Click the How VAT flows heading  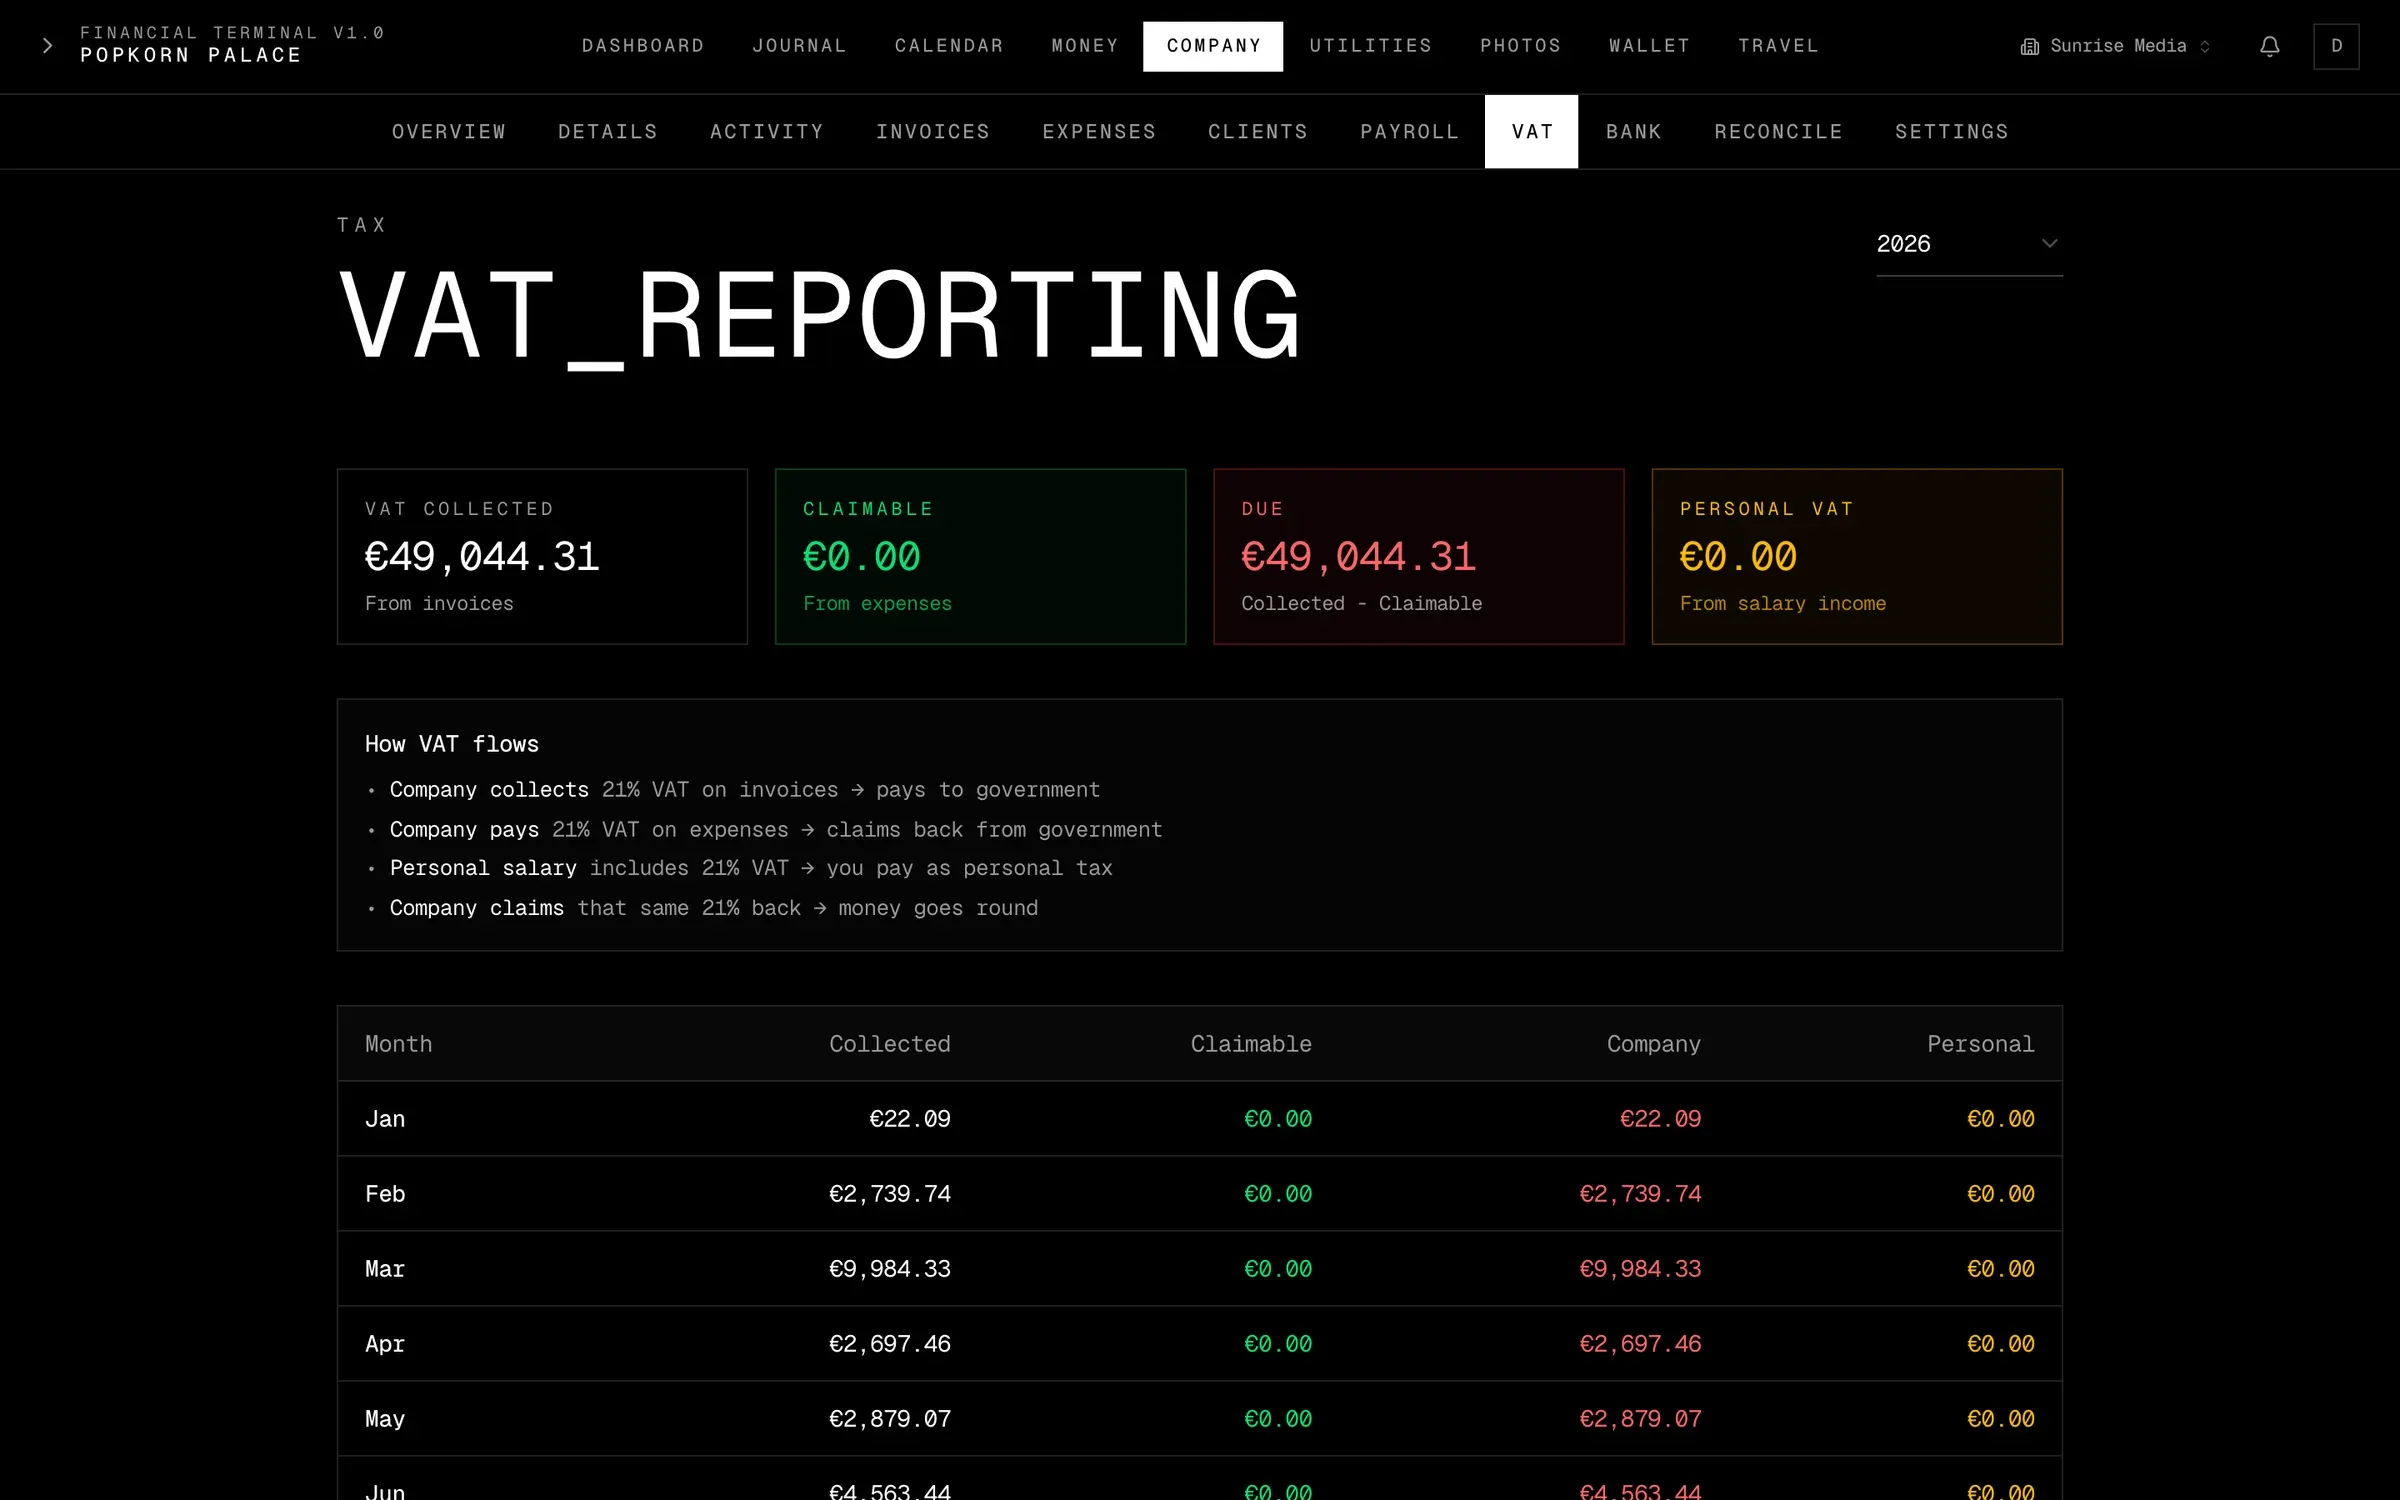(451, 744)
